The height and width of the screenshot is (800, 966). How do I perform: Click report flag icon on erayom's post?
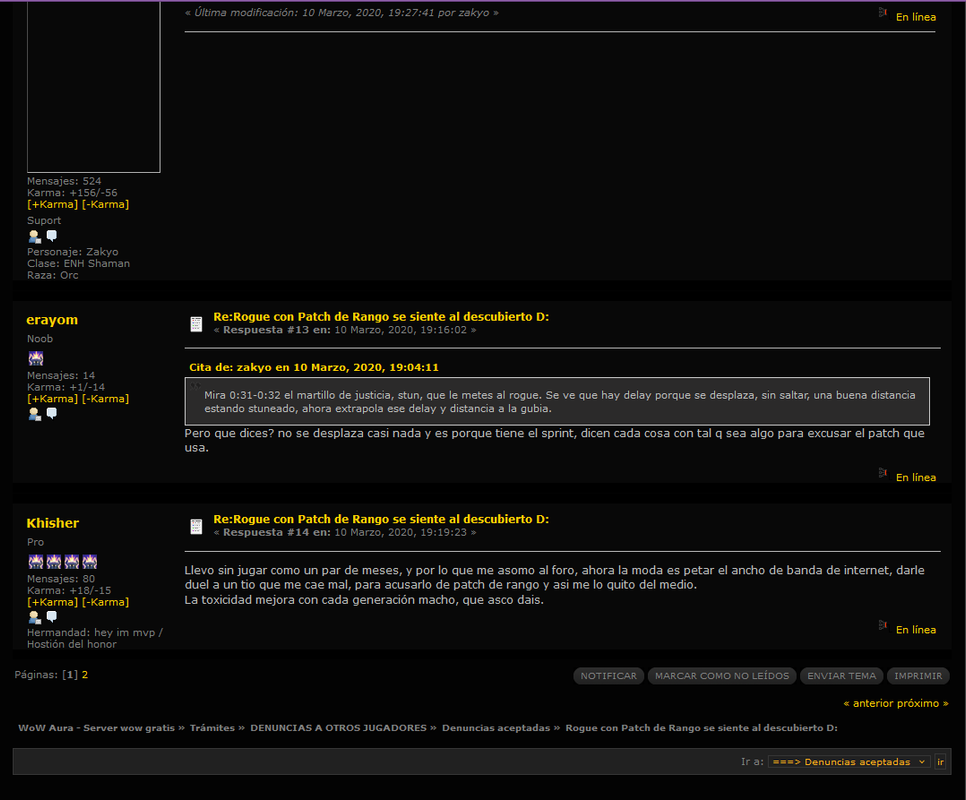883,473
